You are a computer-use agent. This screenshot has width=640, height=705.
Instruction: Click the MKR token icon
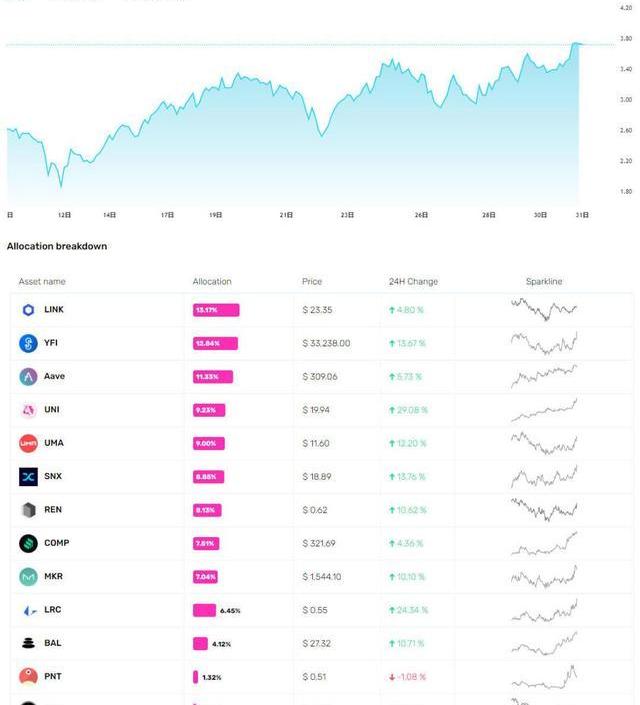pos(28,577)
